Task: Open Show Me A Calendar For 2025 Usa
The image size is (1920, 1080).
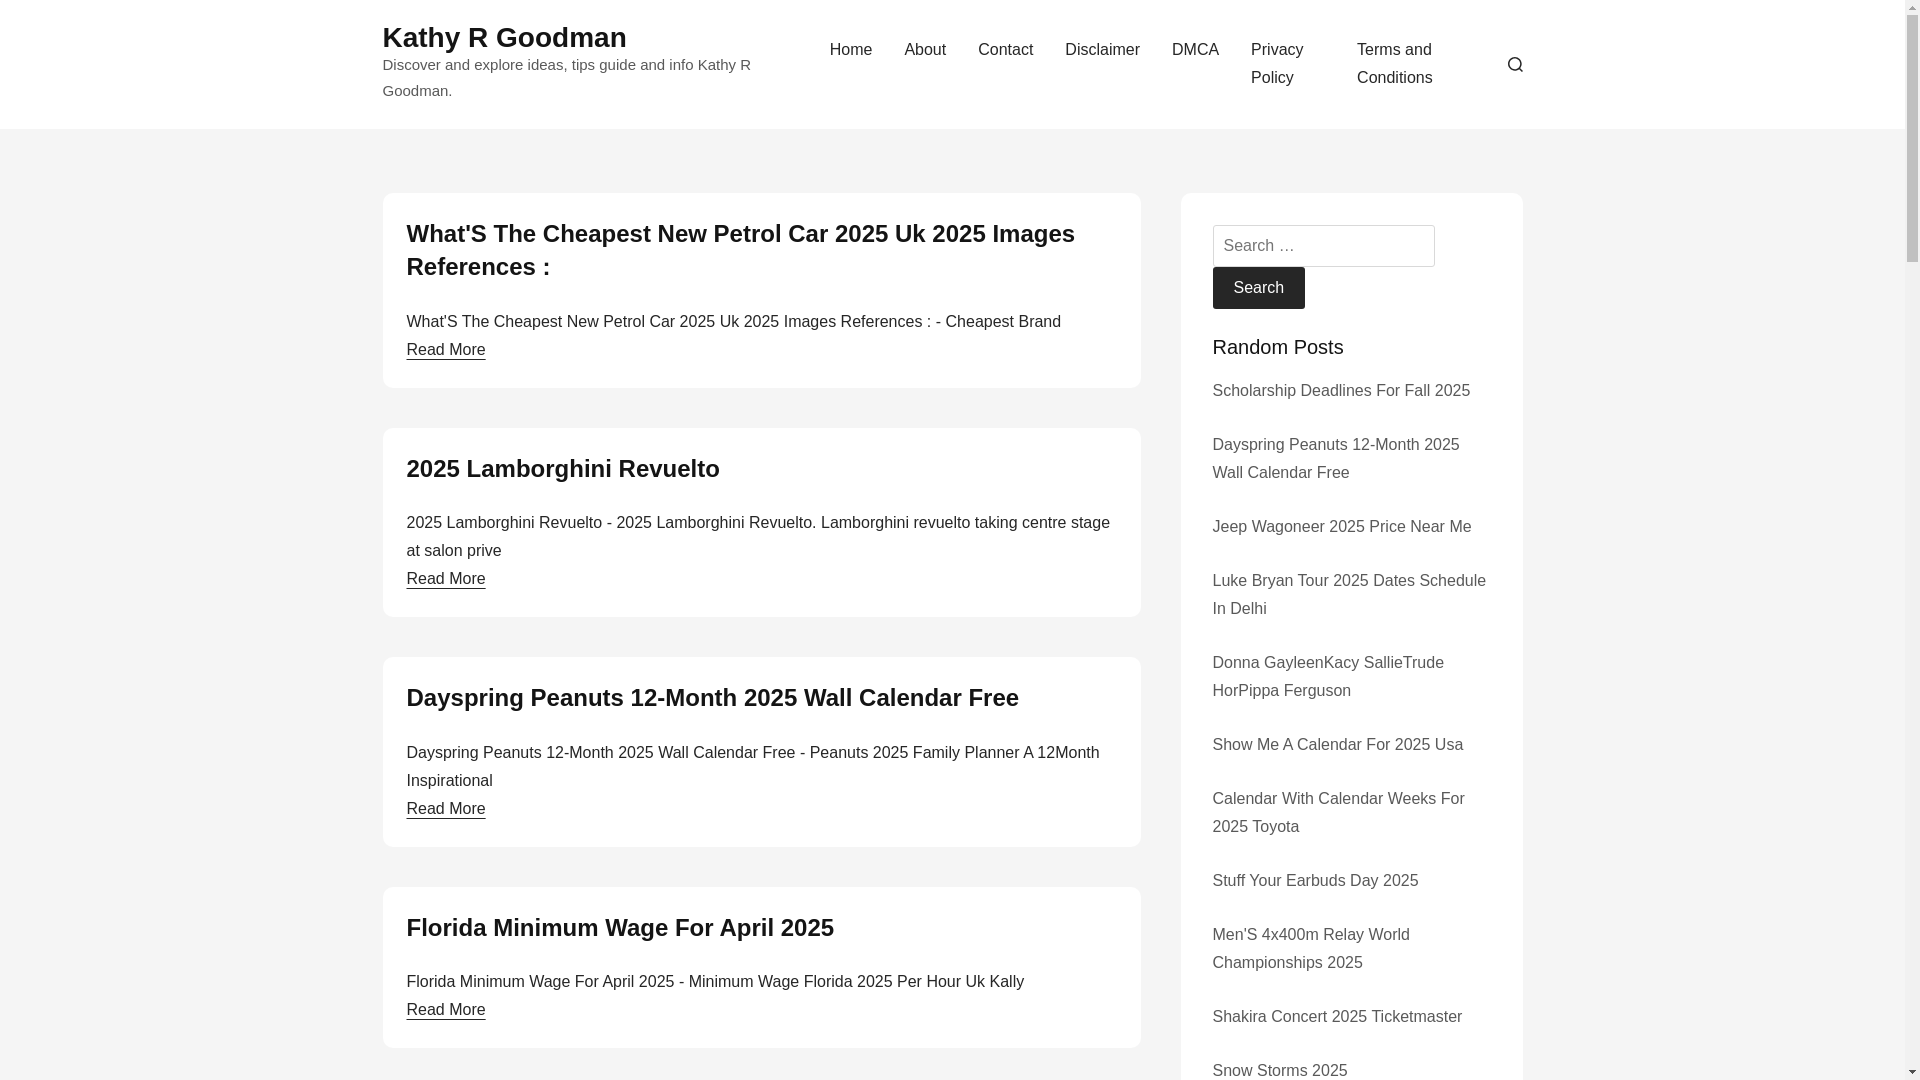Action: (1337, 745)
